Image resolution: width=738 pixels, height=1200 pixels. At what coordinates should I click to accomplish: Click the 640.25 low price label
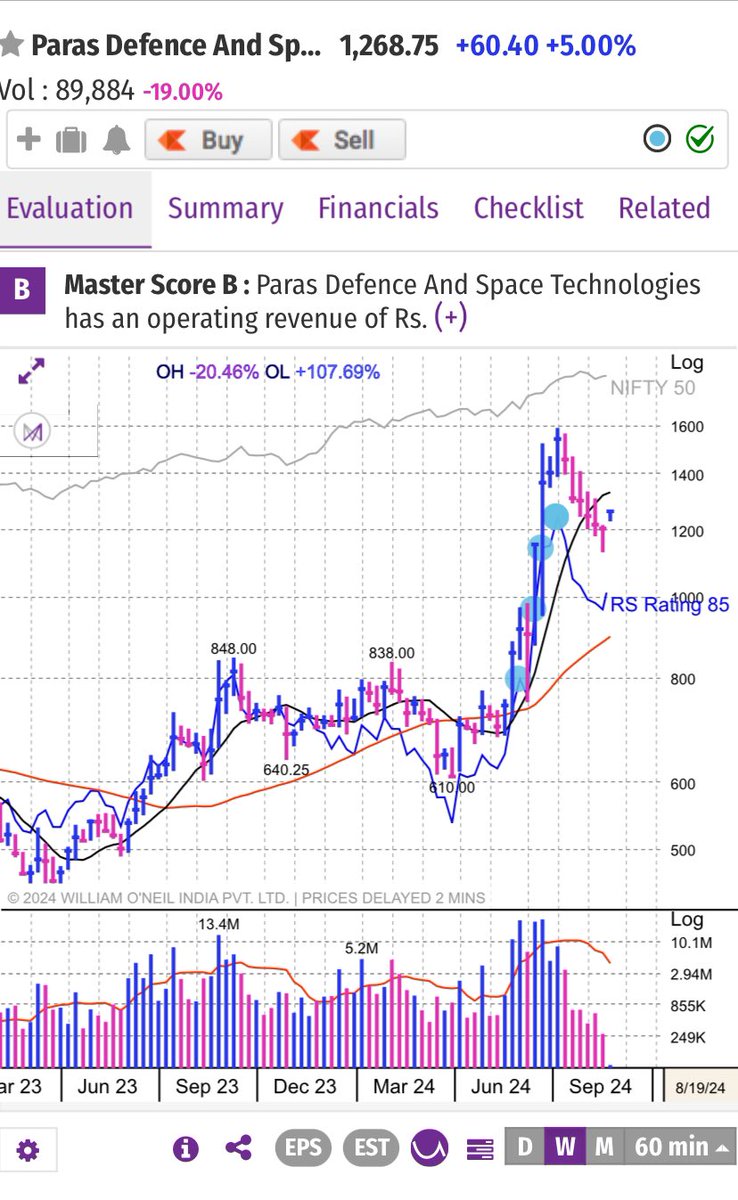coord(285,770)
